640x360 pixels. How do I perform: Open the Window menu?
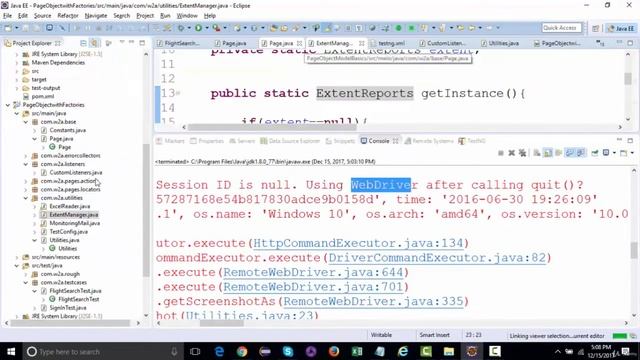pyautogui.click(x=187, y=16)
